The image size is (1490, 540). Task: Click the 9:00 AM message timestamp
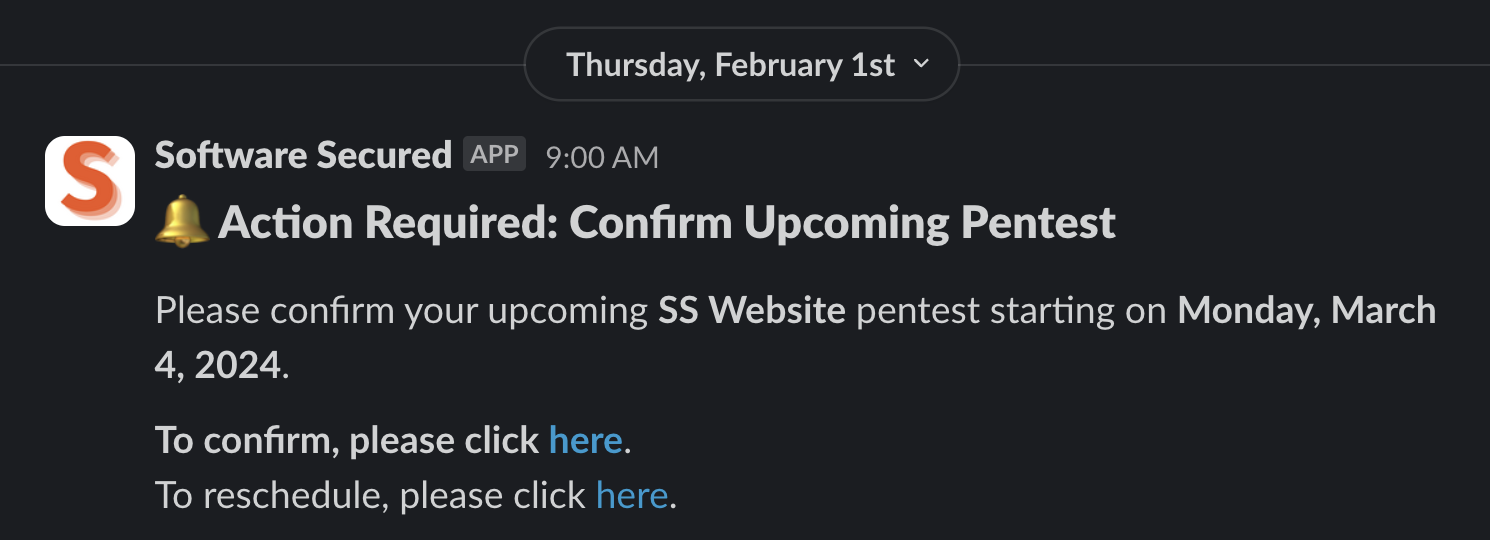click(x=602, y=157)
